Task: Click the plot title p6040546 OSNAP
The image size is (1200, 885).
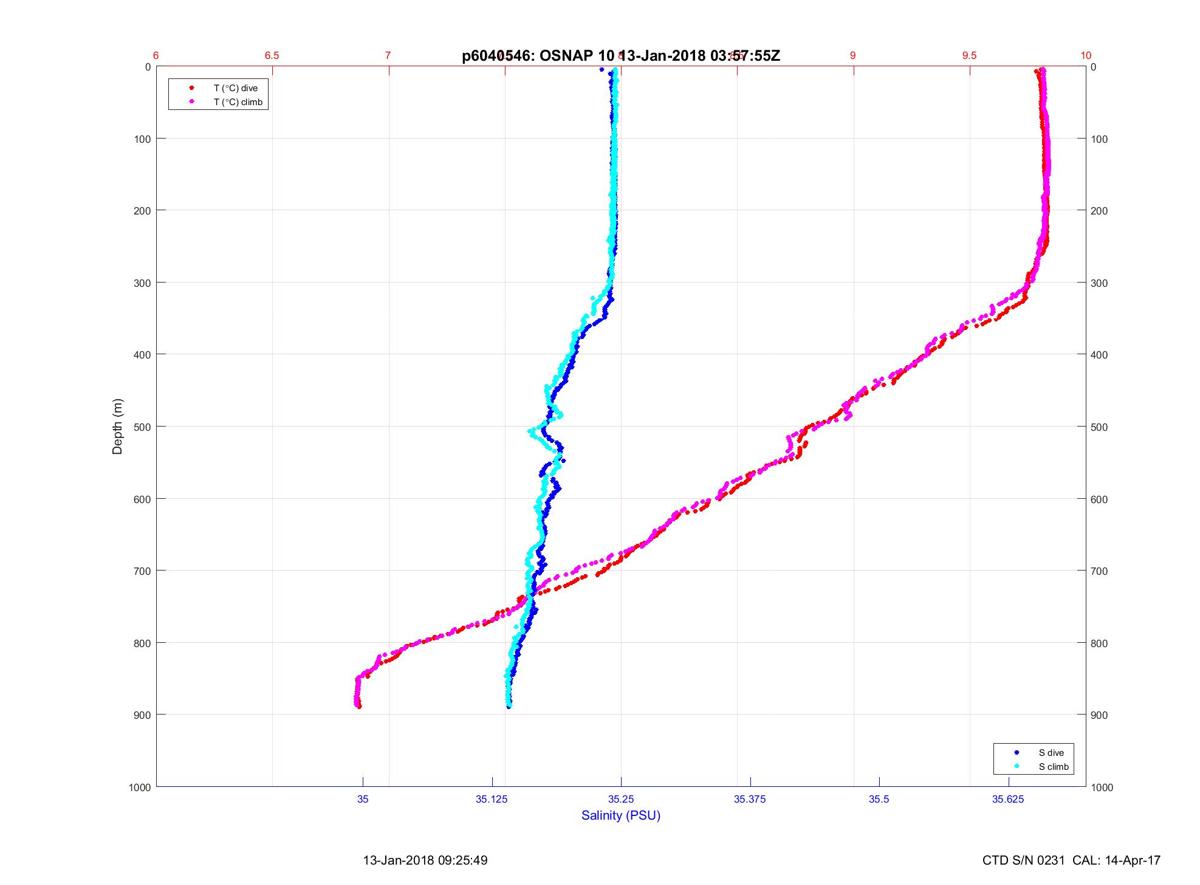Action: click(x=620, y=57)
